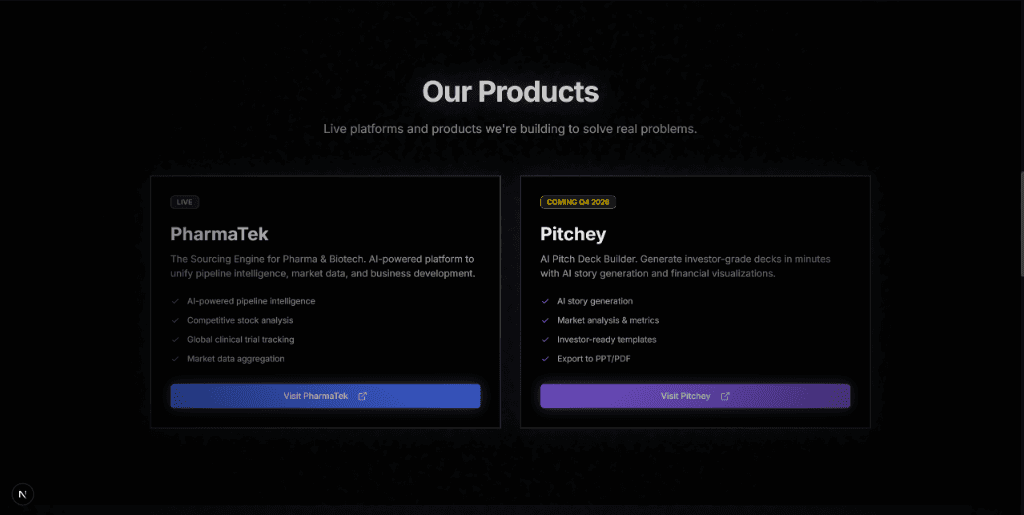Click checkmark beside Market data aggregation
The width and height of the screenshot is (1024, 515).
tap(175, 358)
